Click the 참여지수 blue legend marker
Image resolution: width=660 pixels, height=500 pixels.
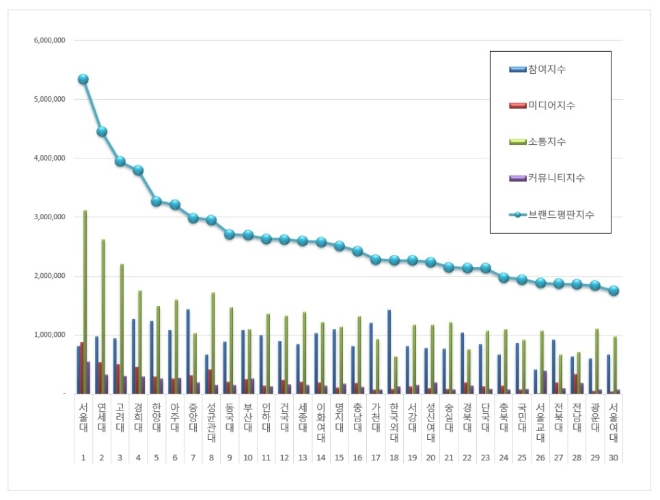pos(518,69)
